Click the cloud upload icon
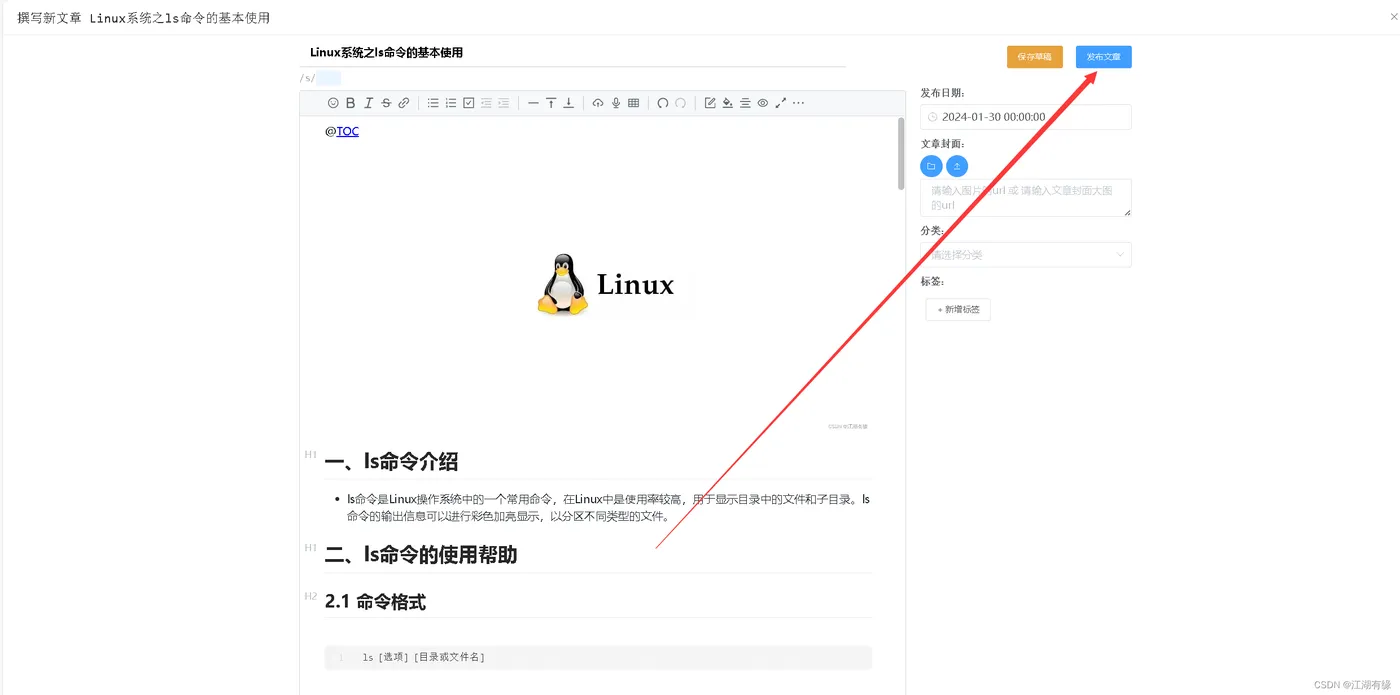 [598, 103]
